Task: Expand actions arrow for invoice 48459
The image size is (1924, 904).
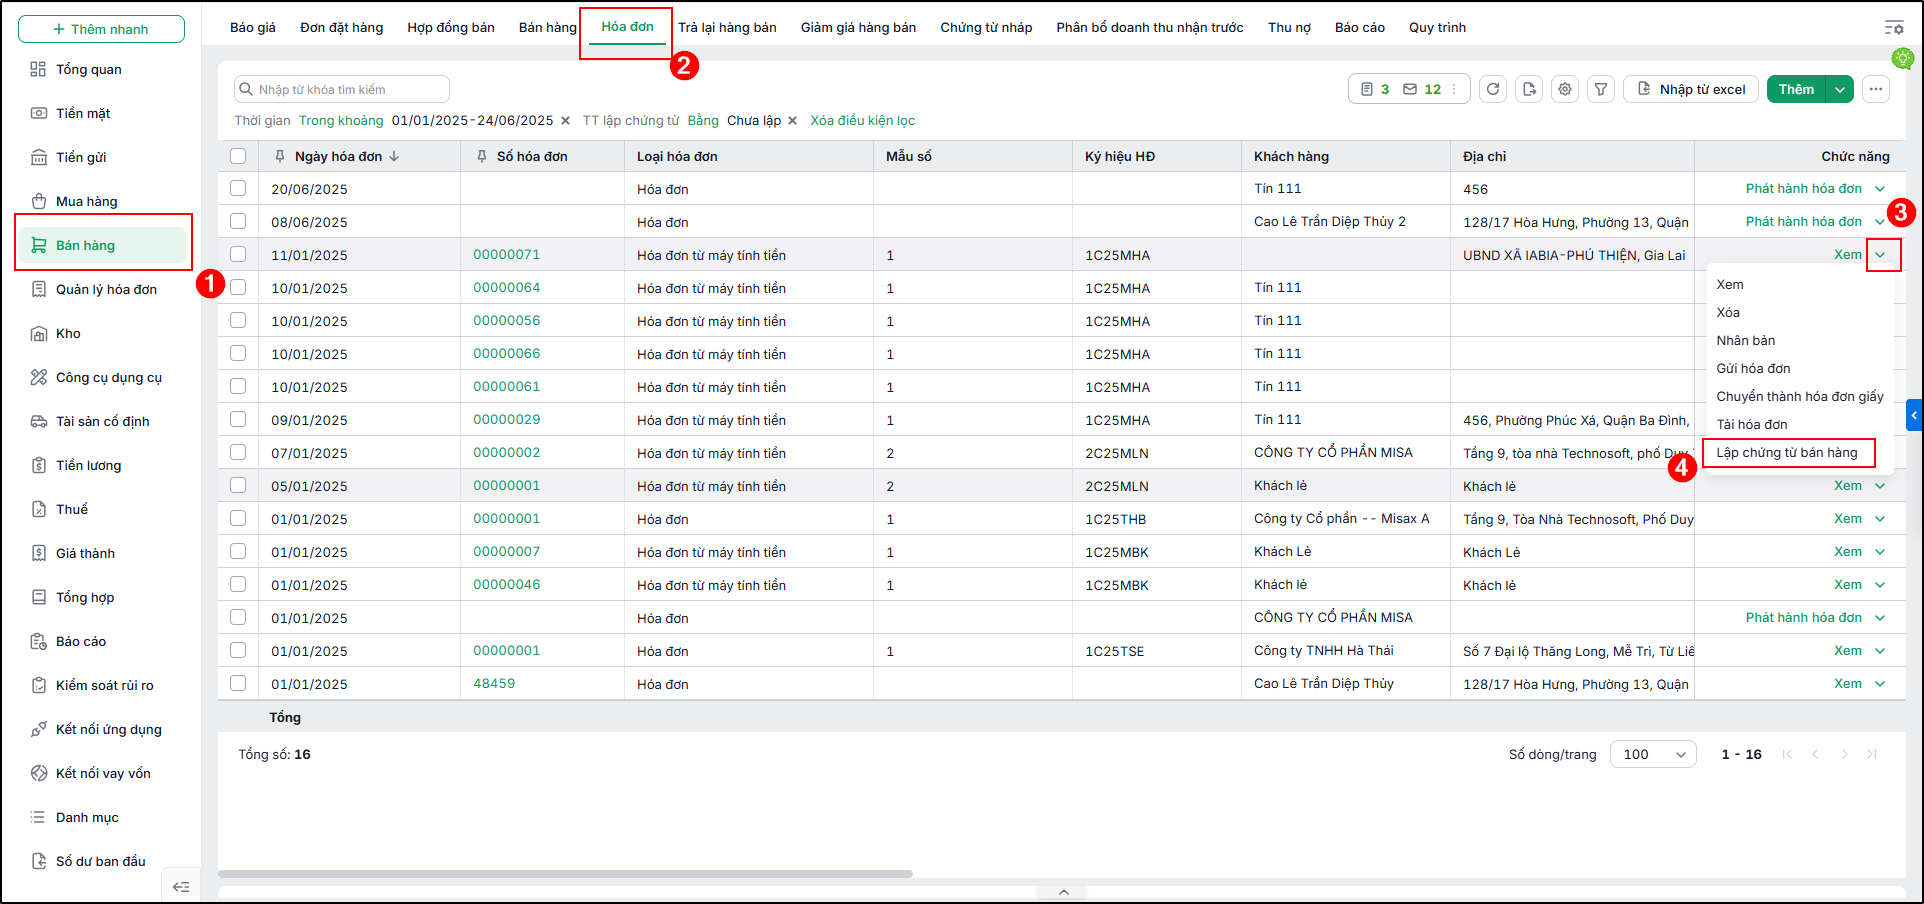Action: (1880, 683)
